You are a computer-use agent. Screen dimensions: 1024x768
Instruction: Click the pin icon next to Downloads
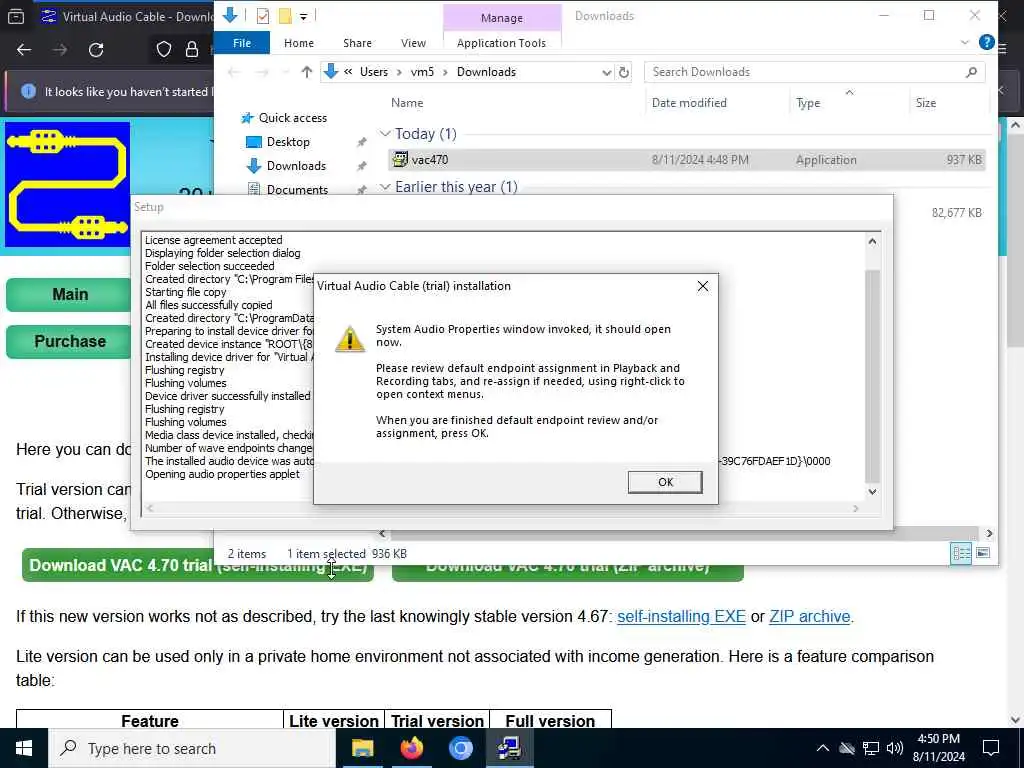(361, 167)
